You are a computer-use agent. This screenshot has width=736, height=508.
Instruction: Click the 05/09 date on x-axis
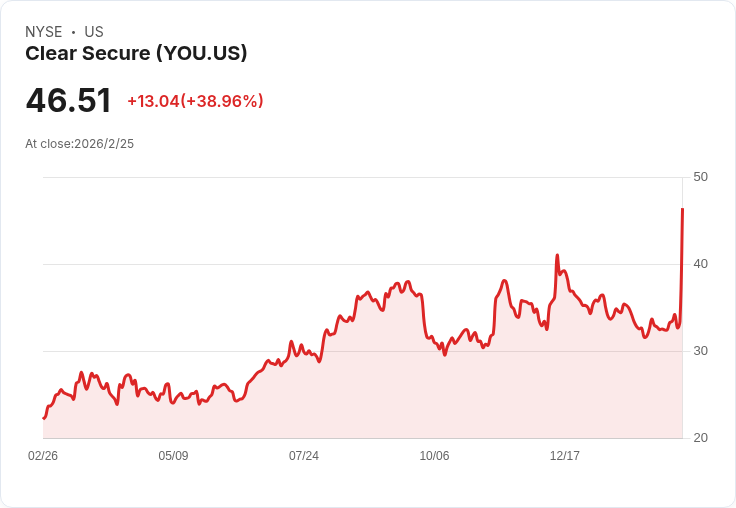coord(173,456)
